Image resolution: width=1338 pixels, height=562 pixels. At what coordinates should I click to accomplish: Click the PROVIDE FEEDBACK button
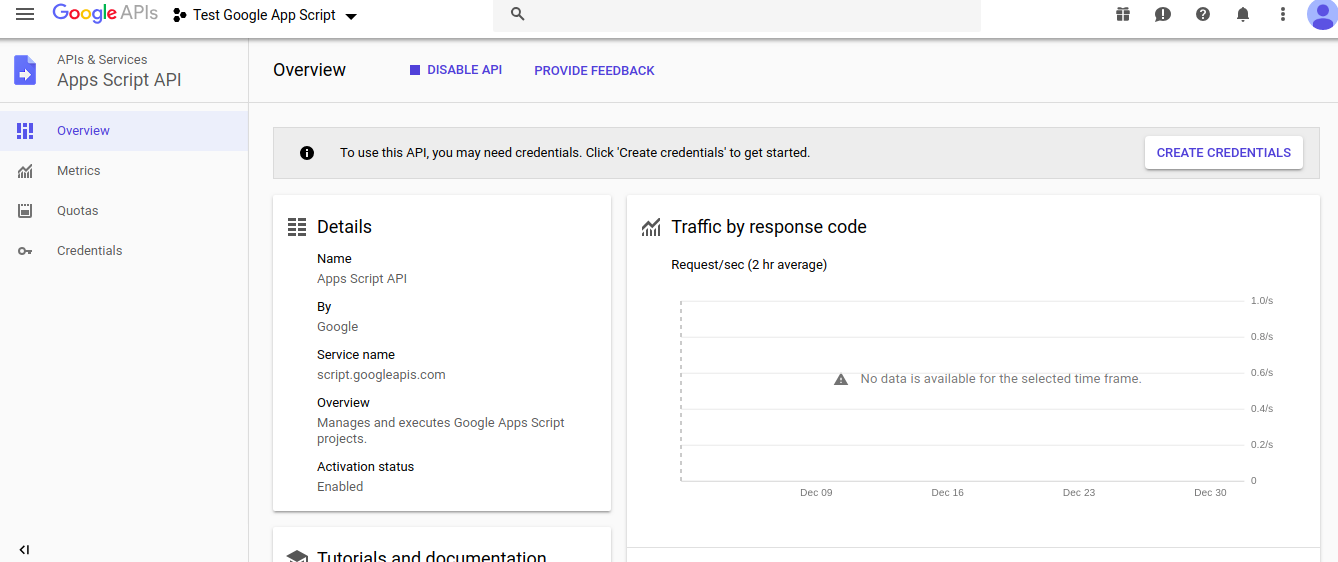tap(594, 71)
